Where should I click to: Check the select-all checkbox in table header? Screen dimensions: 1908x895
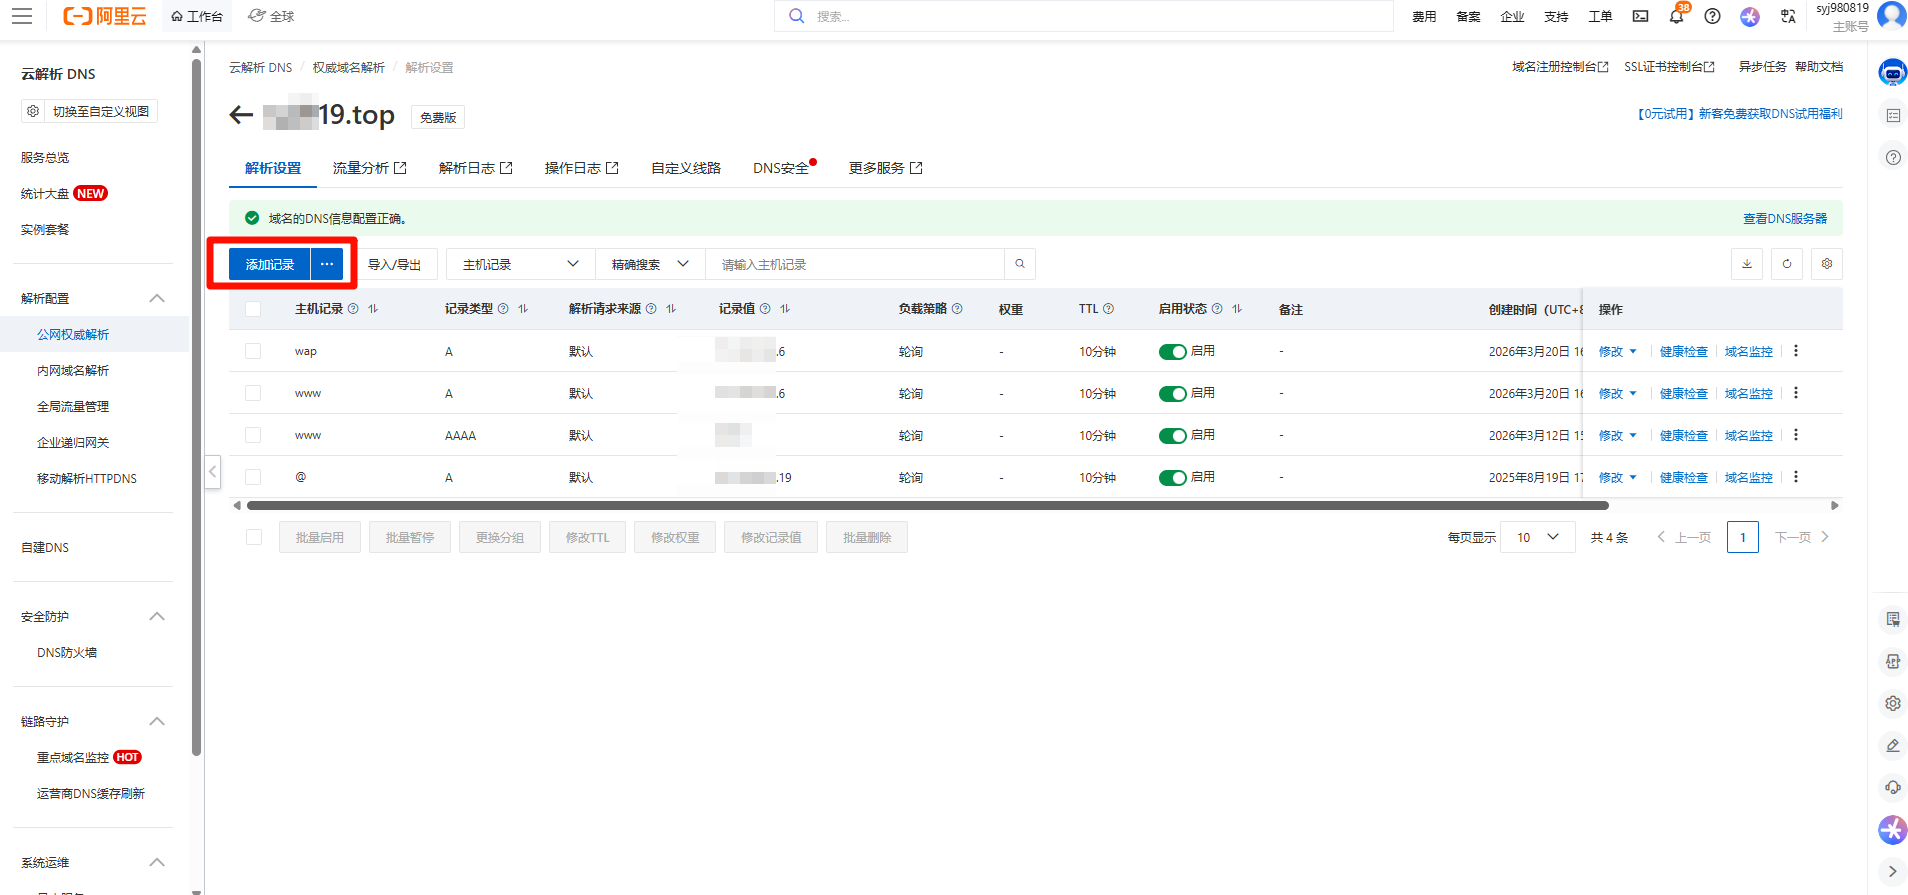[x=253, y=309]
